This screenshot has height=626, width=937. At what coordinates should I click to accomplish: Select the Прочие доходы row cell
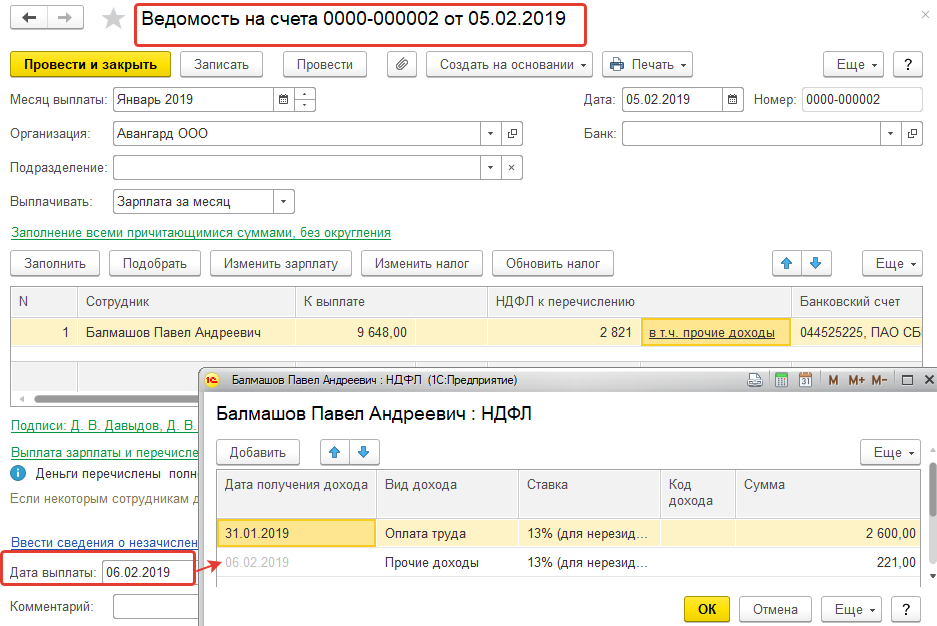click(448, 563)
